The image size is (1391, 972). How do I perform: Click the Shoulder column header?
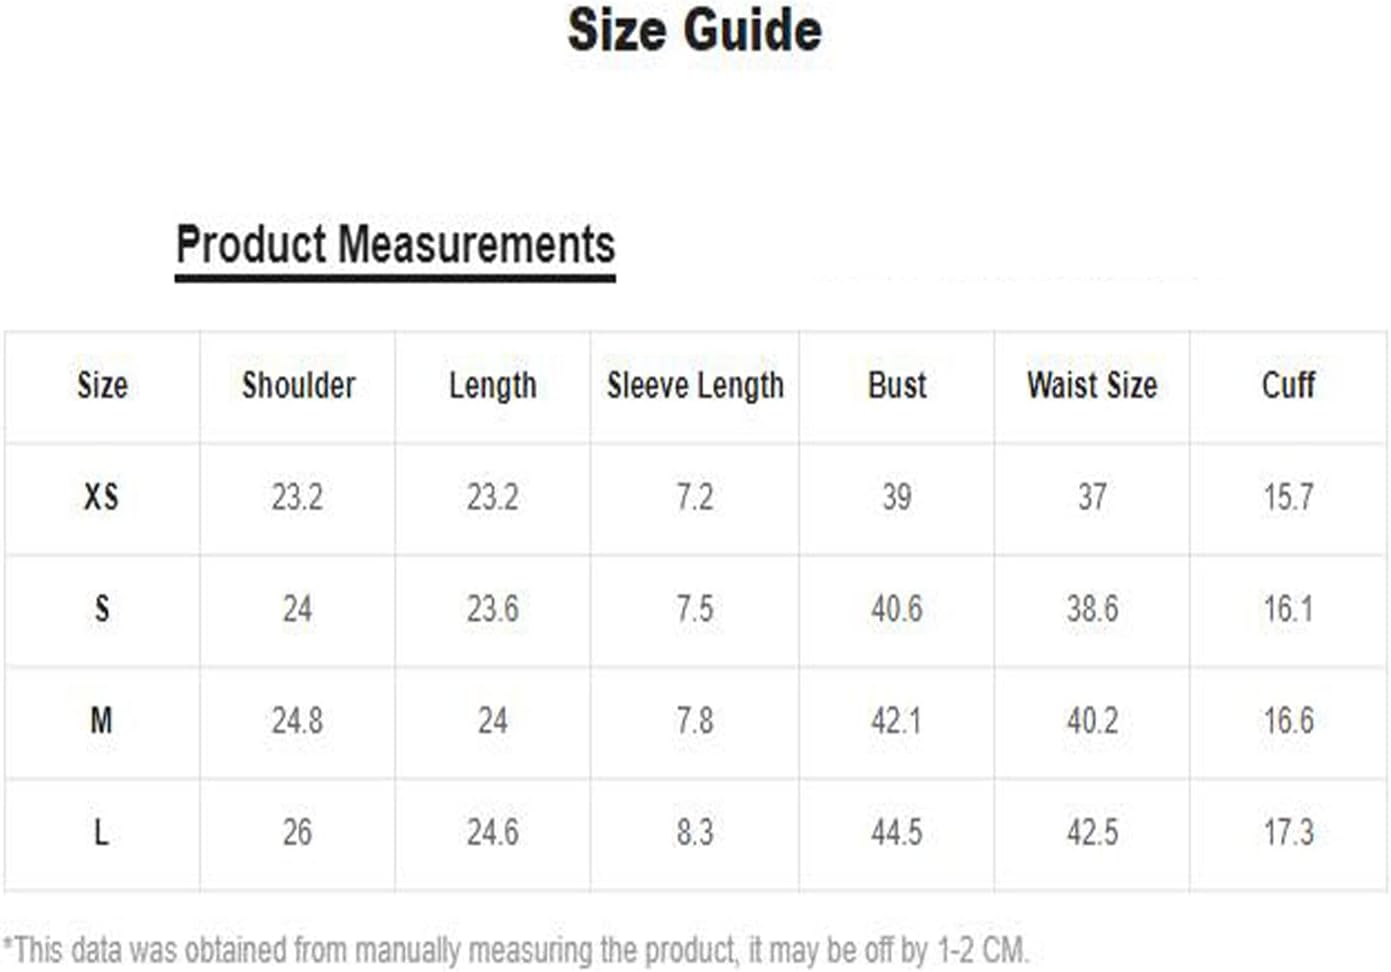tap(298, 385)
